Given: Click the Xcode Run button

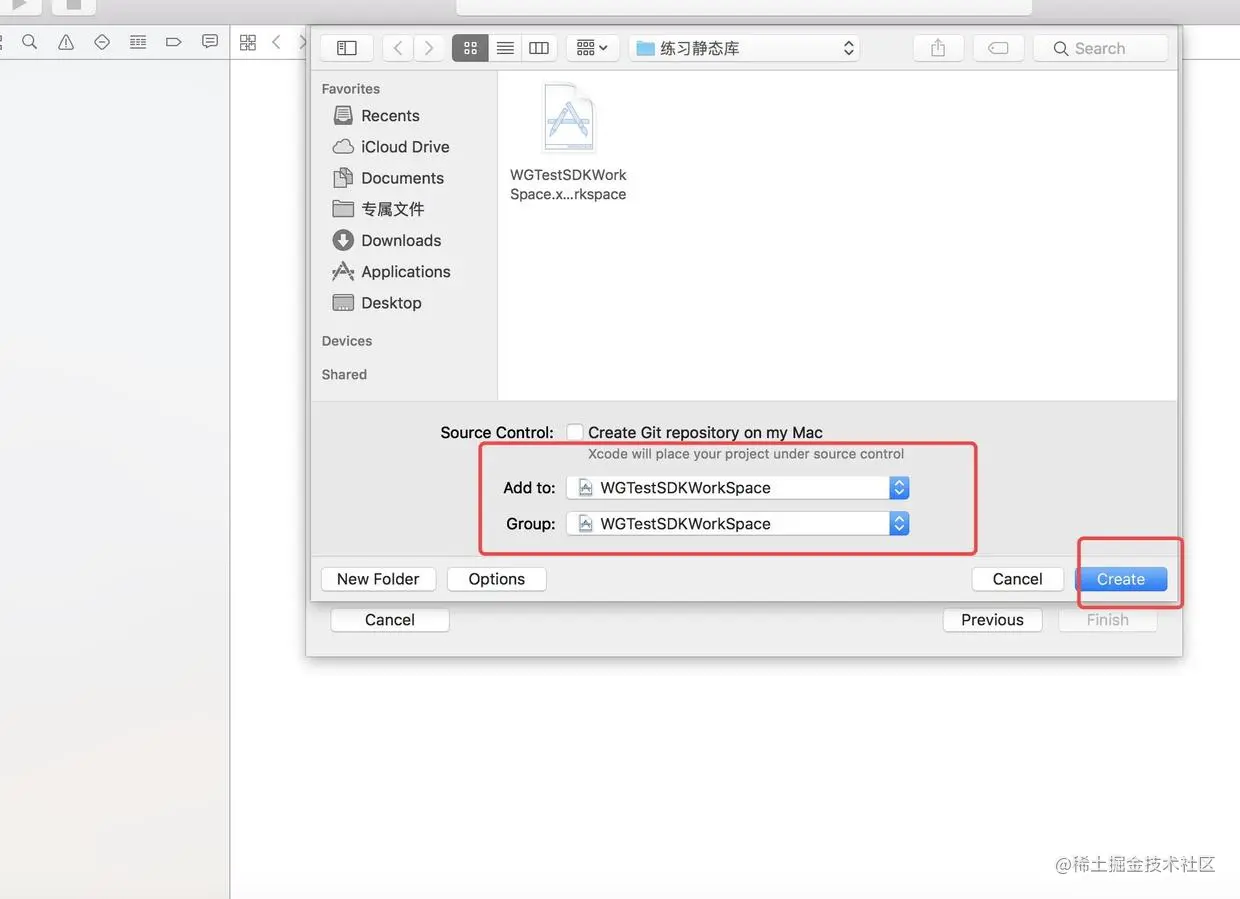Looking at the screenshot, I should click(19, 6).
